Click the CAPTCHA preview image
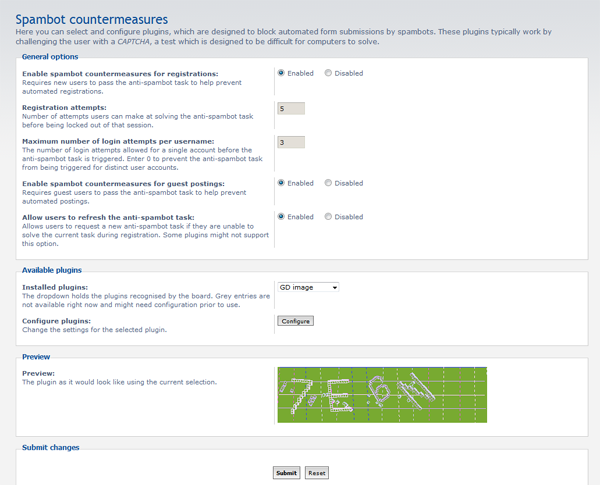The width and height of the screenshot is (600, 485). click(x=382, y=395)
